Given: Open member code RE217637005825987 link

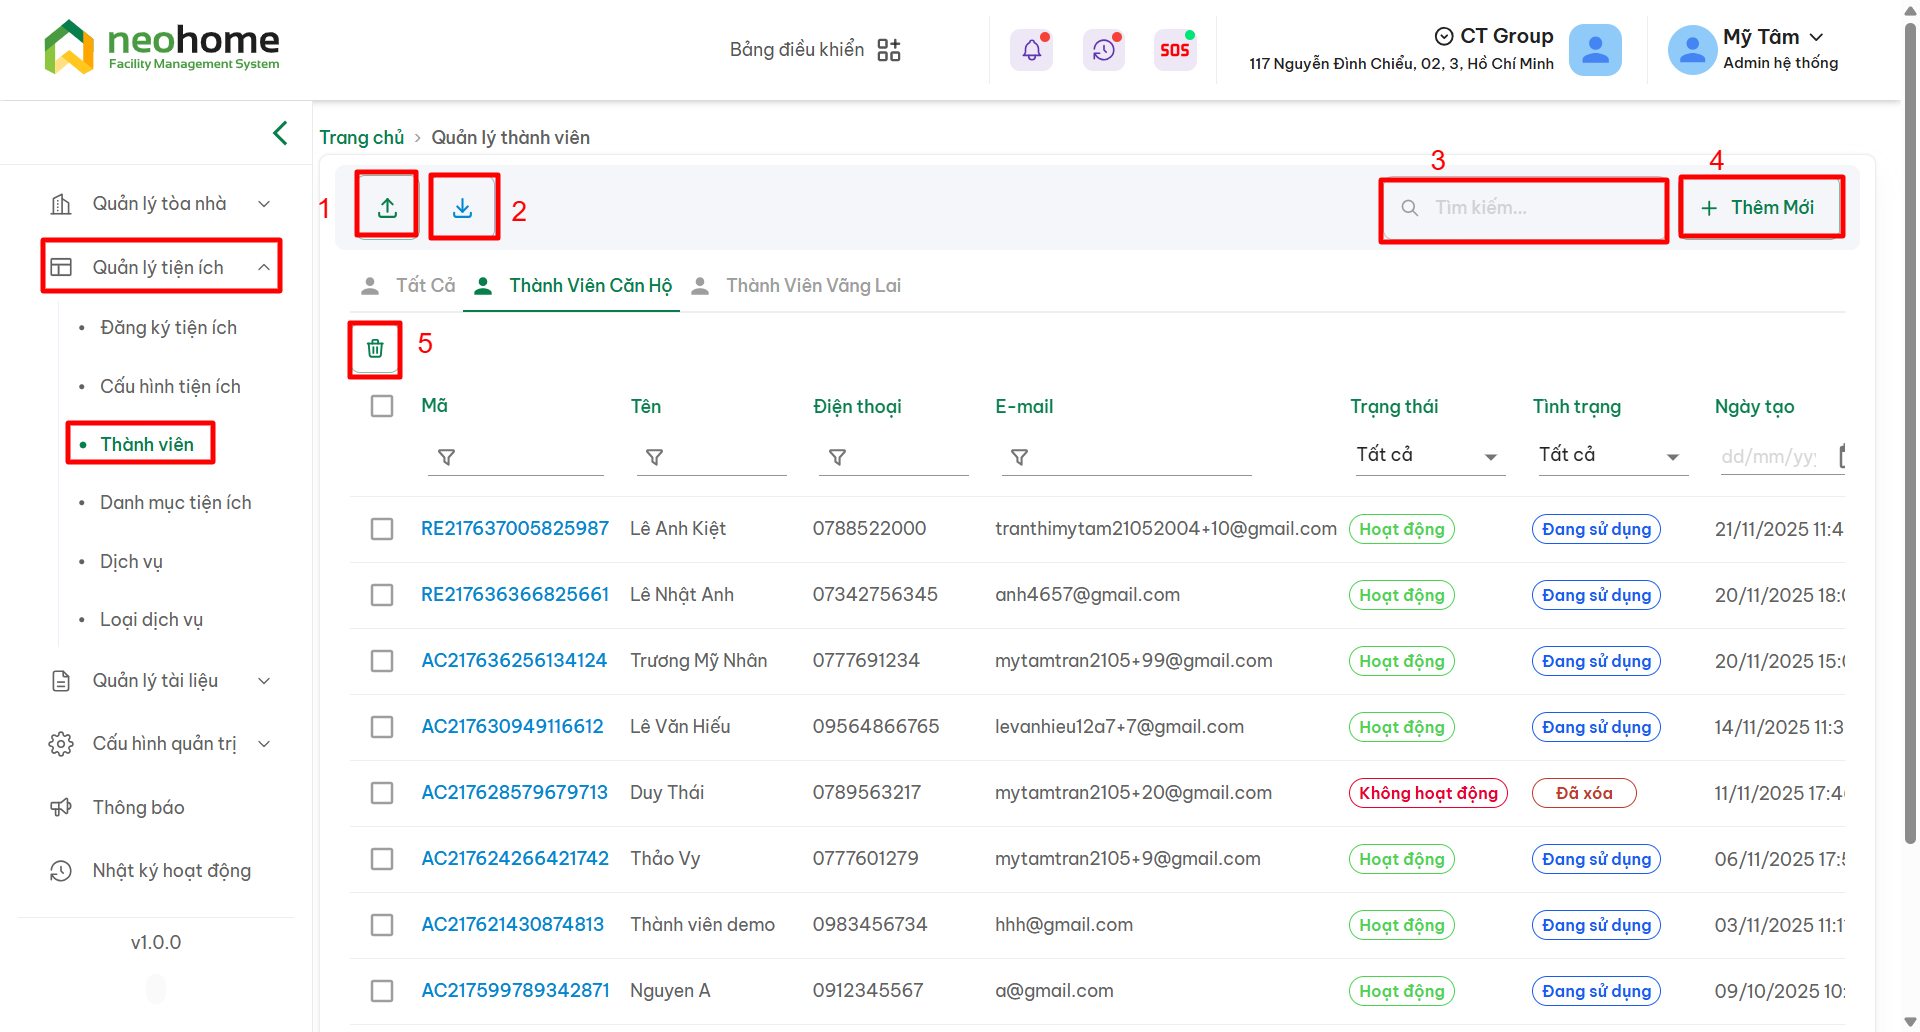Looking at the screenshot, I should [x=514, y=529].
